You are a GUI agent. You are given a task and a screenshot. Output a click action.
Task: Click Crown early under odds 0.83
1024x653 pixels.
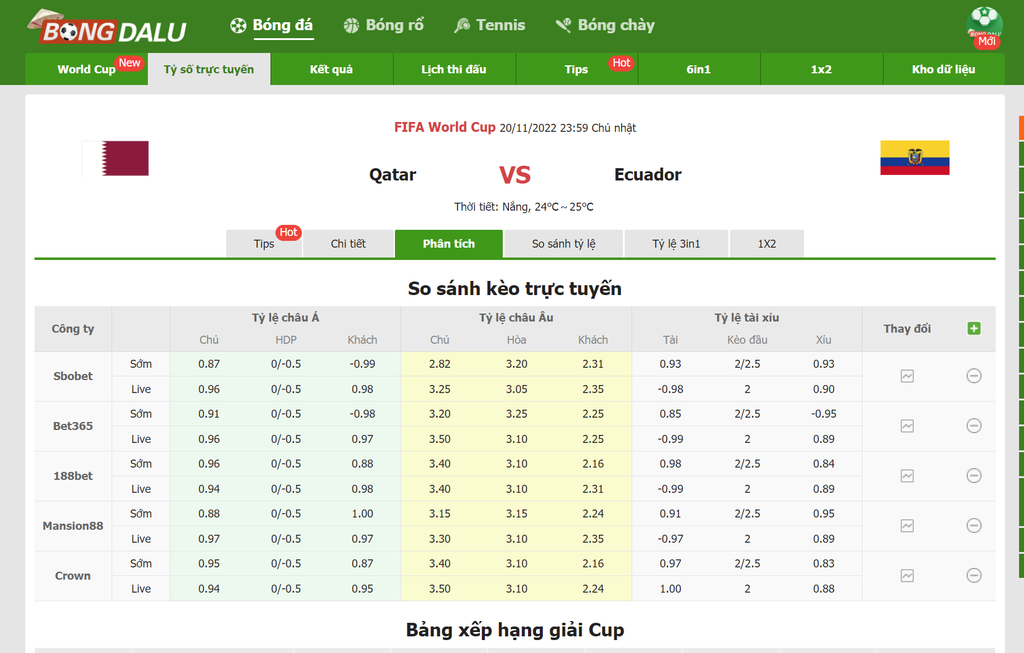tap(824, 564)
